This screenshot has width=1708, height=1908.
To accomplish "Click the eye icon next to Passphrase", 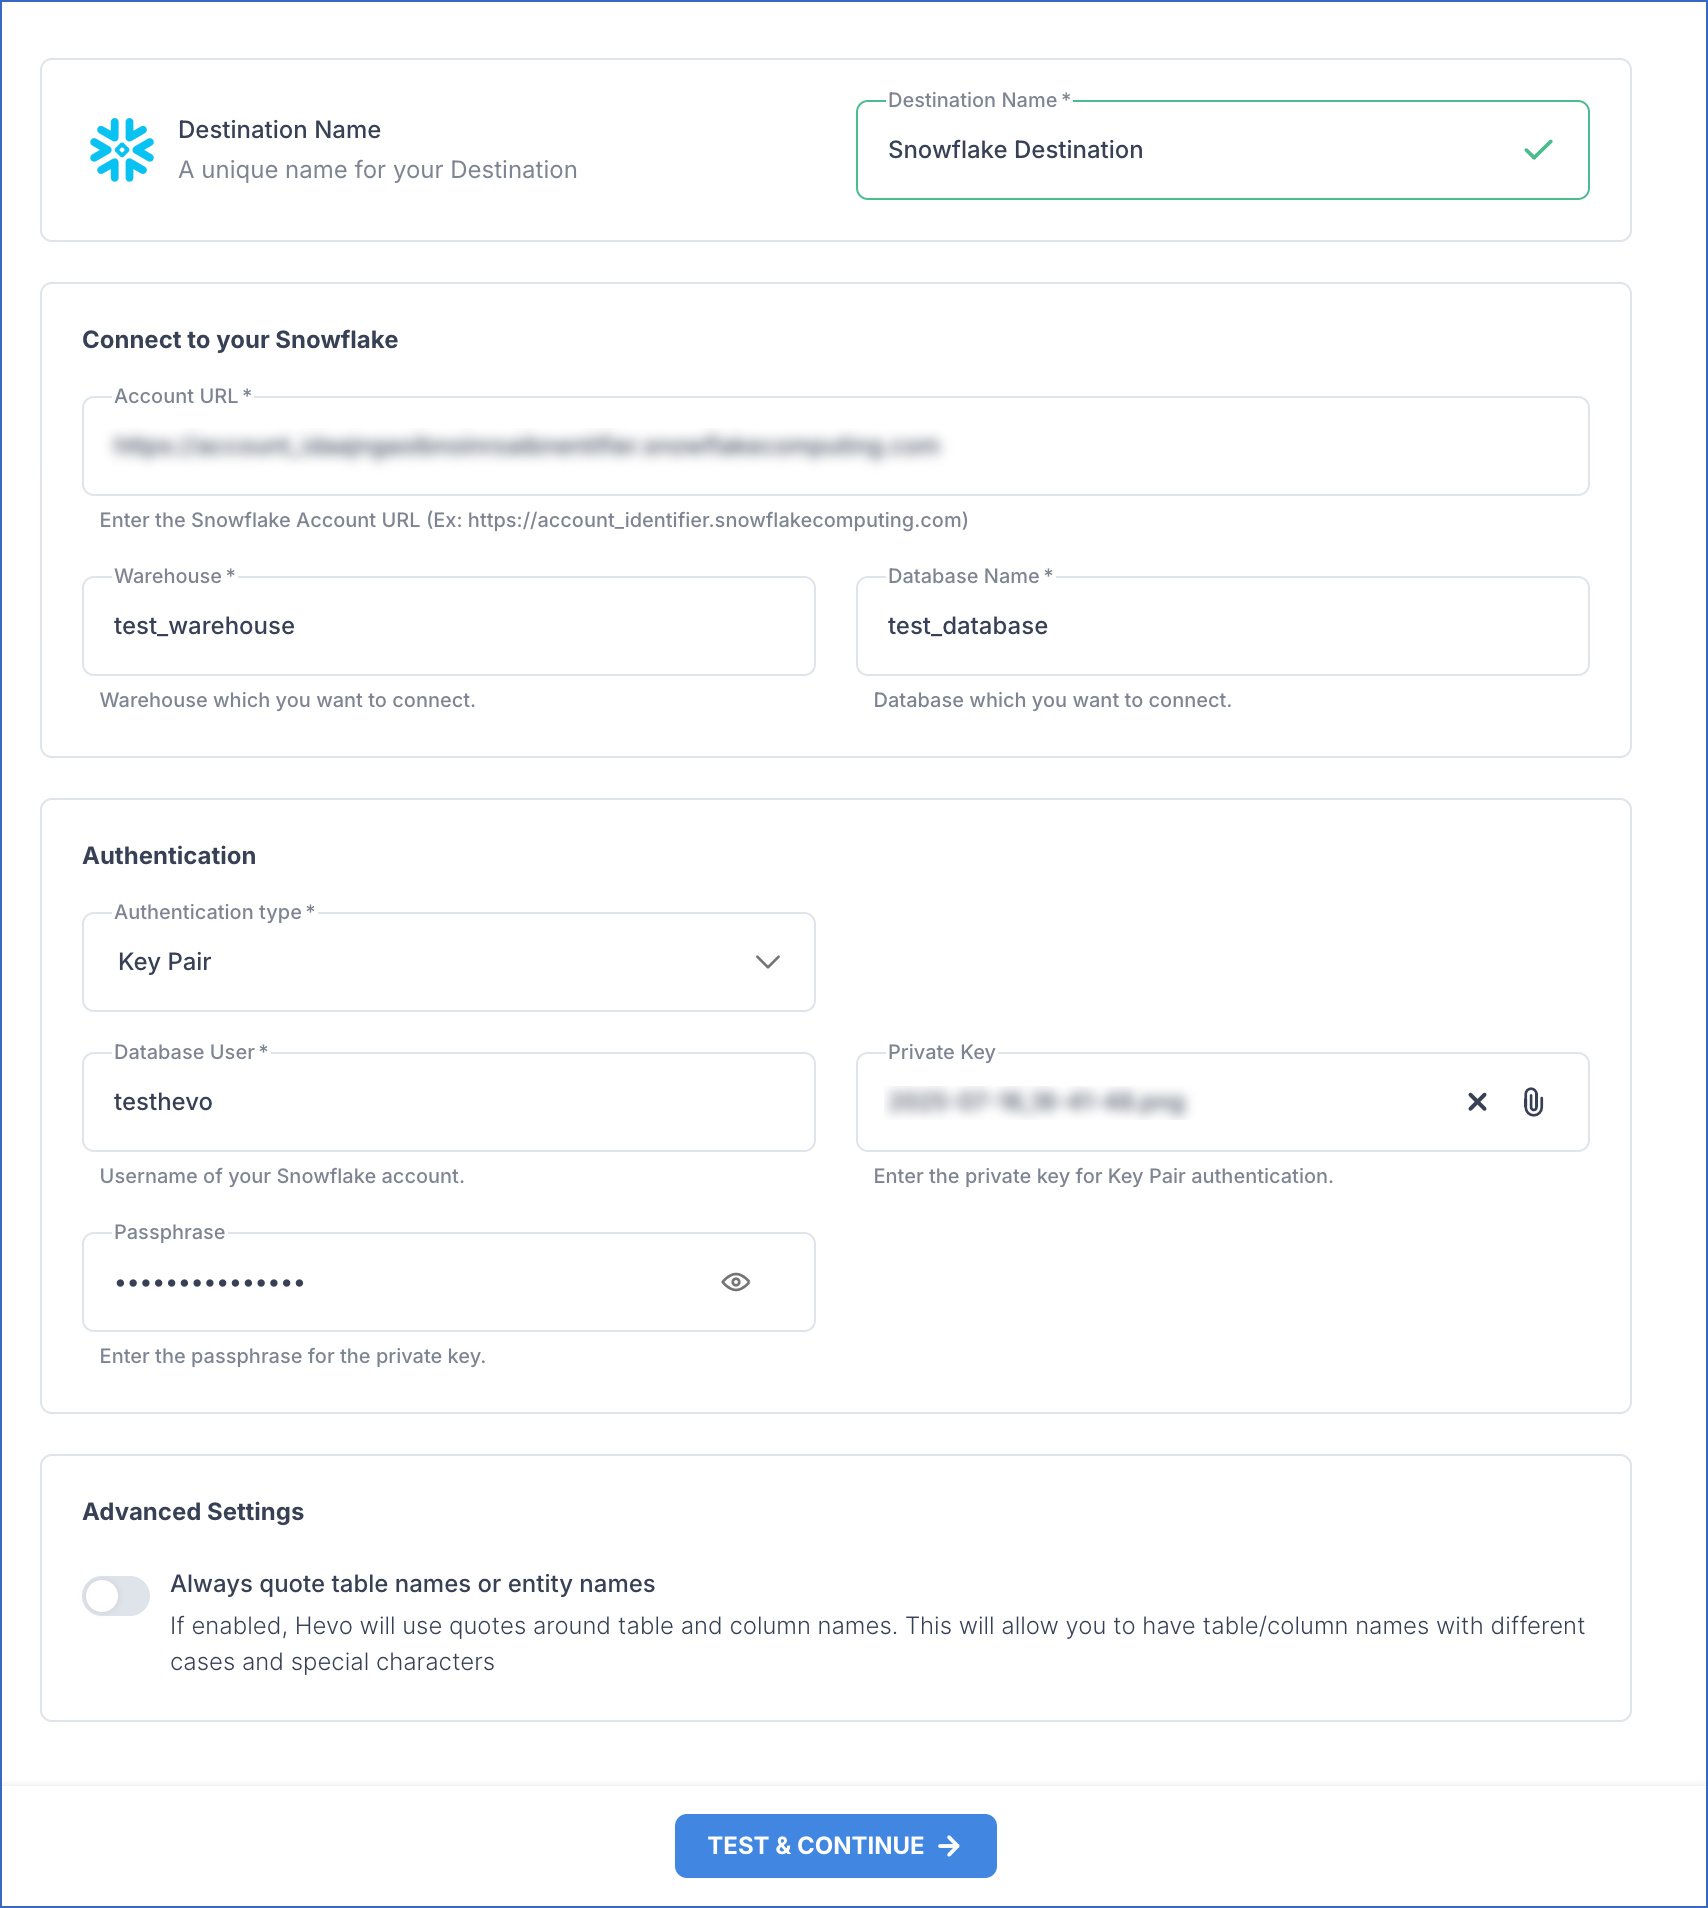I will tap(736, 1282).
